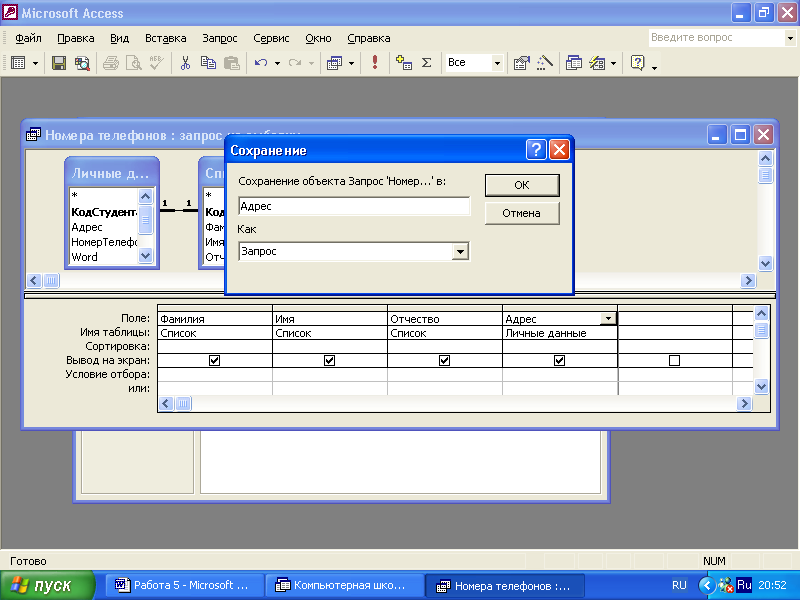Click the Copy toolbar icon
Screen dimensions: 800x600
[208, 63]
